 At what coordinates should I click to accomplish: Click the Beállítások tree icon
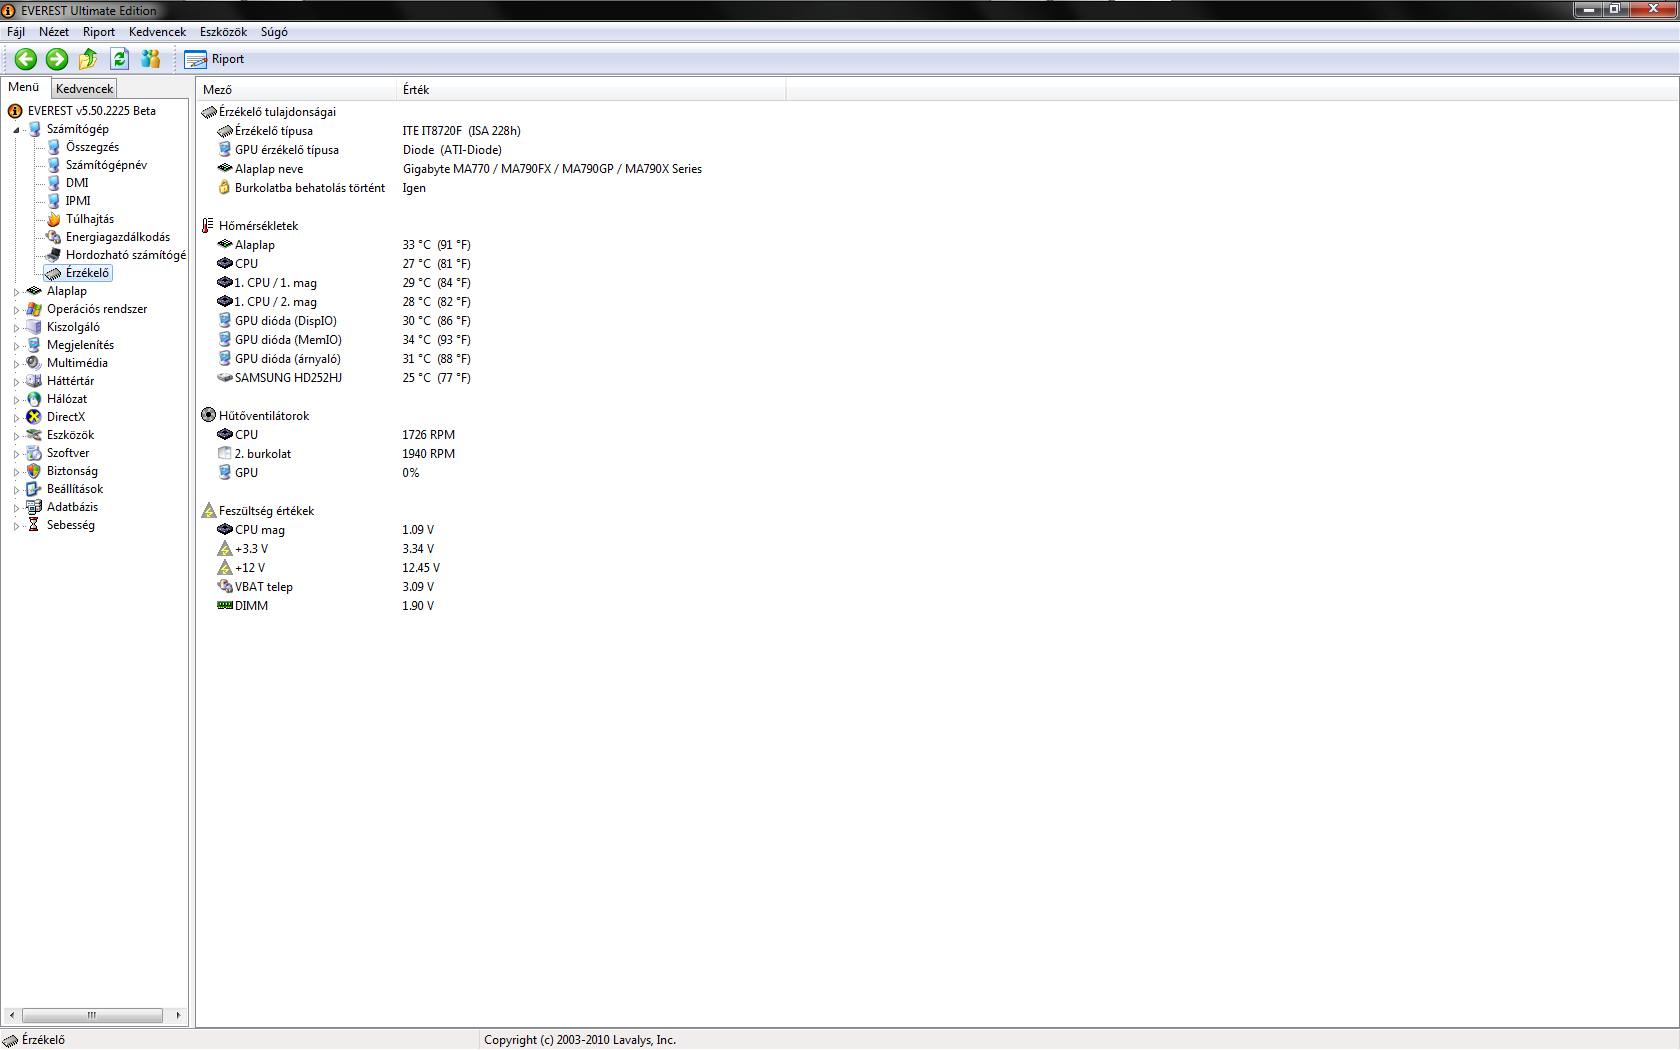pos(34,489)
